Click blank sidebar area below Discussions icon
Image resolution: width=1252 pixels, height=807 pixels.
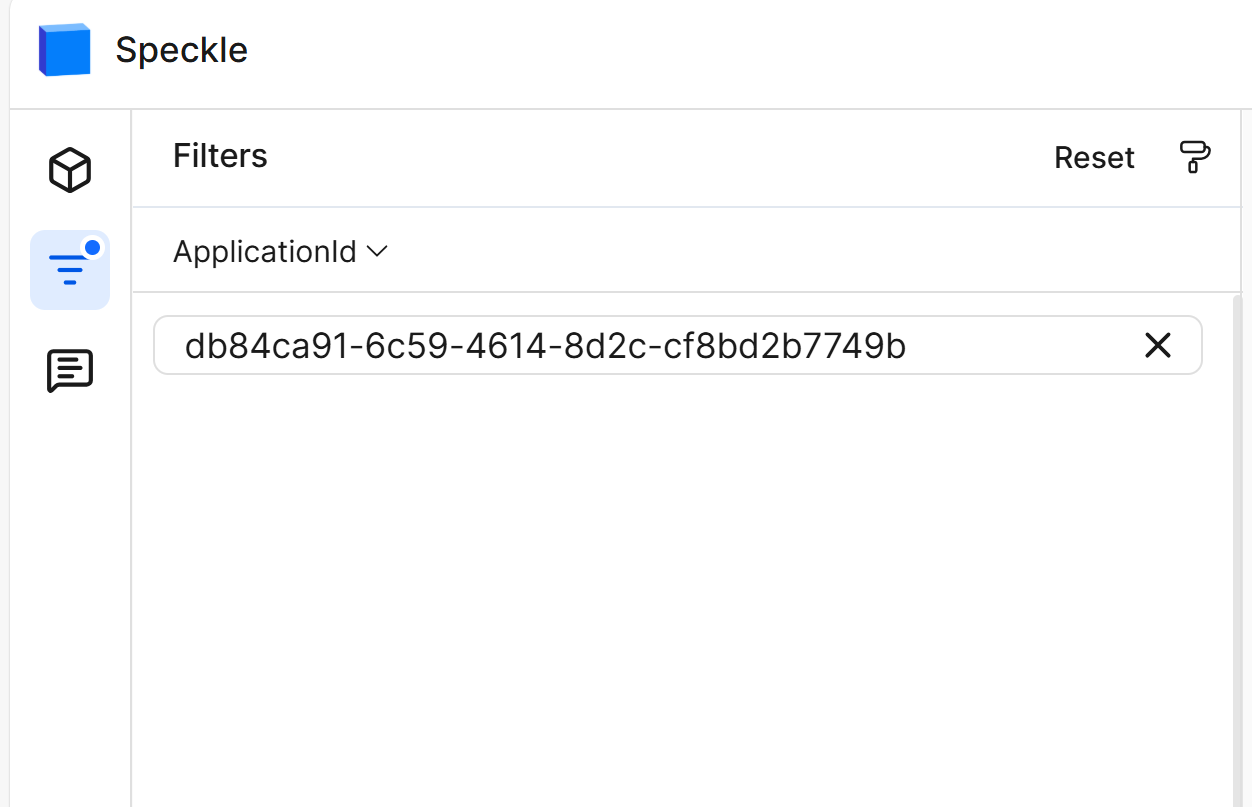70,600
